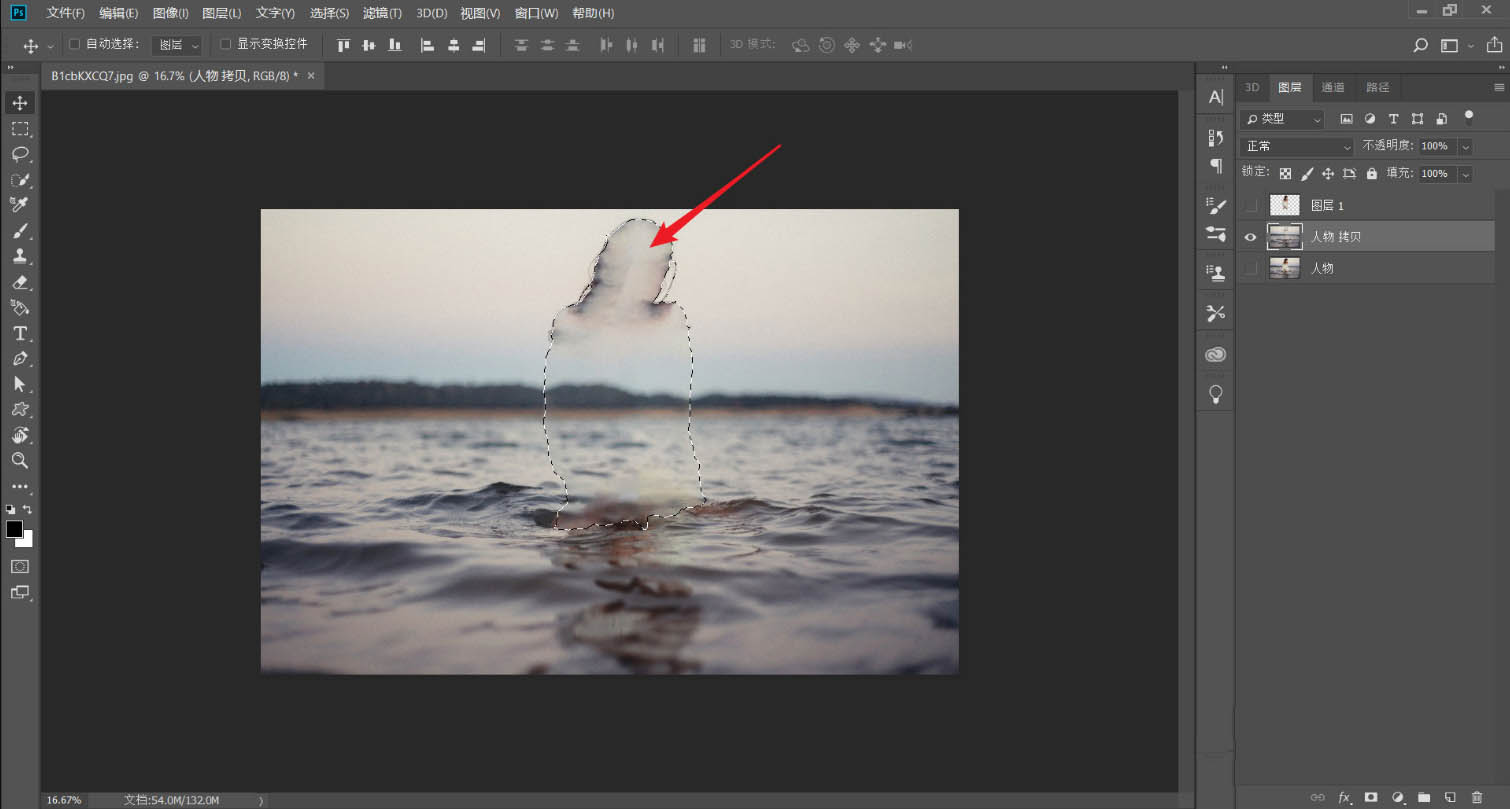Image resolution: width=1510 pixels, height=809 pixels.
Task: Open the Character panel icon
Action: coord(1216,97)
